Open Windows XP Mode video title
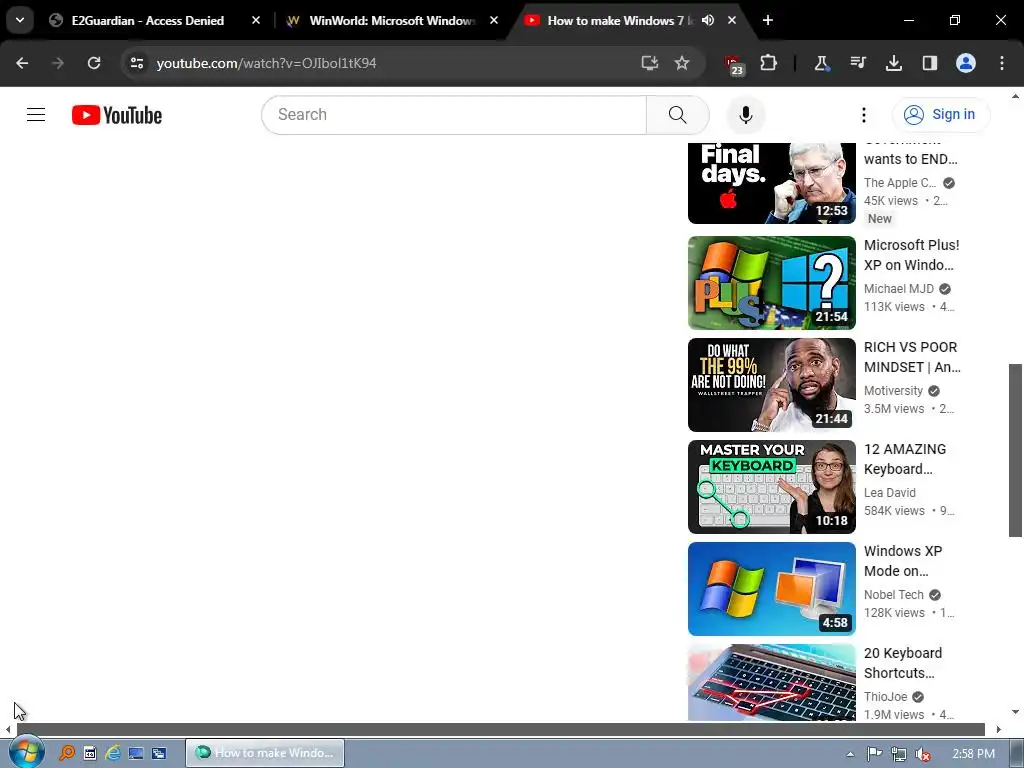1024x768 pixels. tap(903, 561)
